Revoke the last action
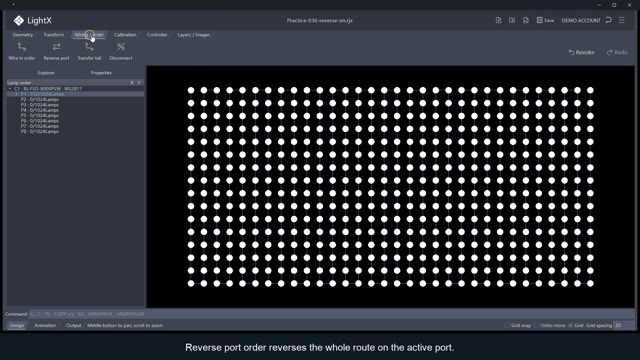The width and height of the screenshot is (640, 360). pos(581,52)
